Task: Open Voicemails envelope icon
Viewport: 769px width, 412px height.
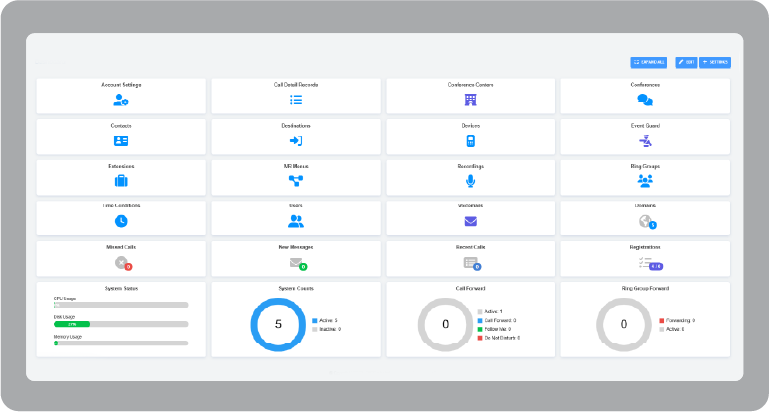Action: [x=470, y=221]
